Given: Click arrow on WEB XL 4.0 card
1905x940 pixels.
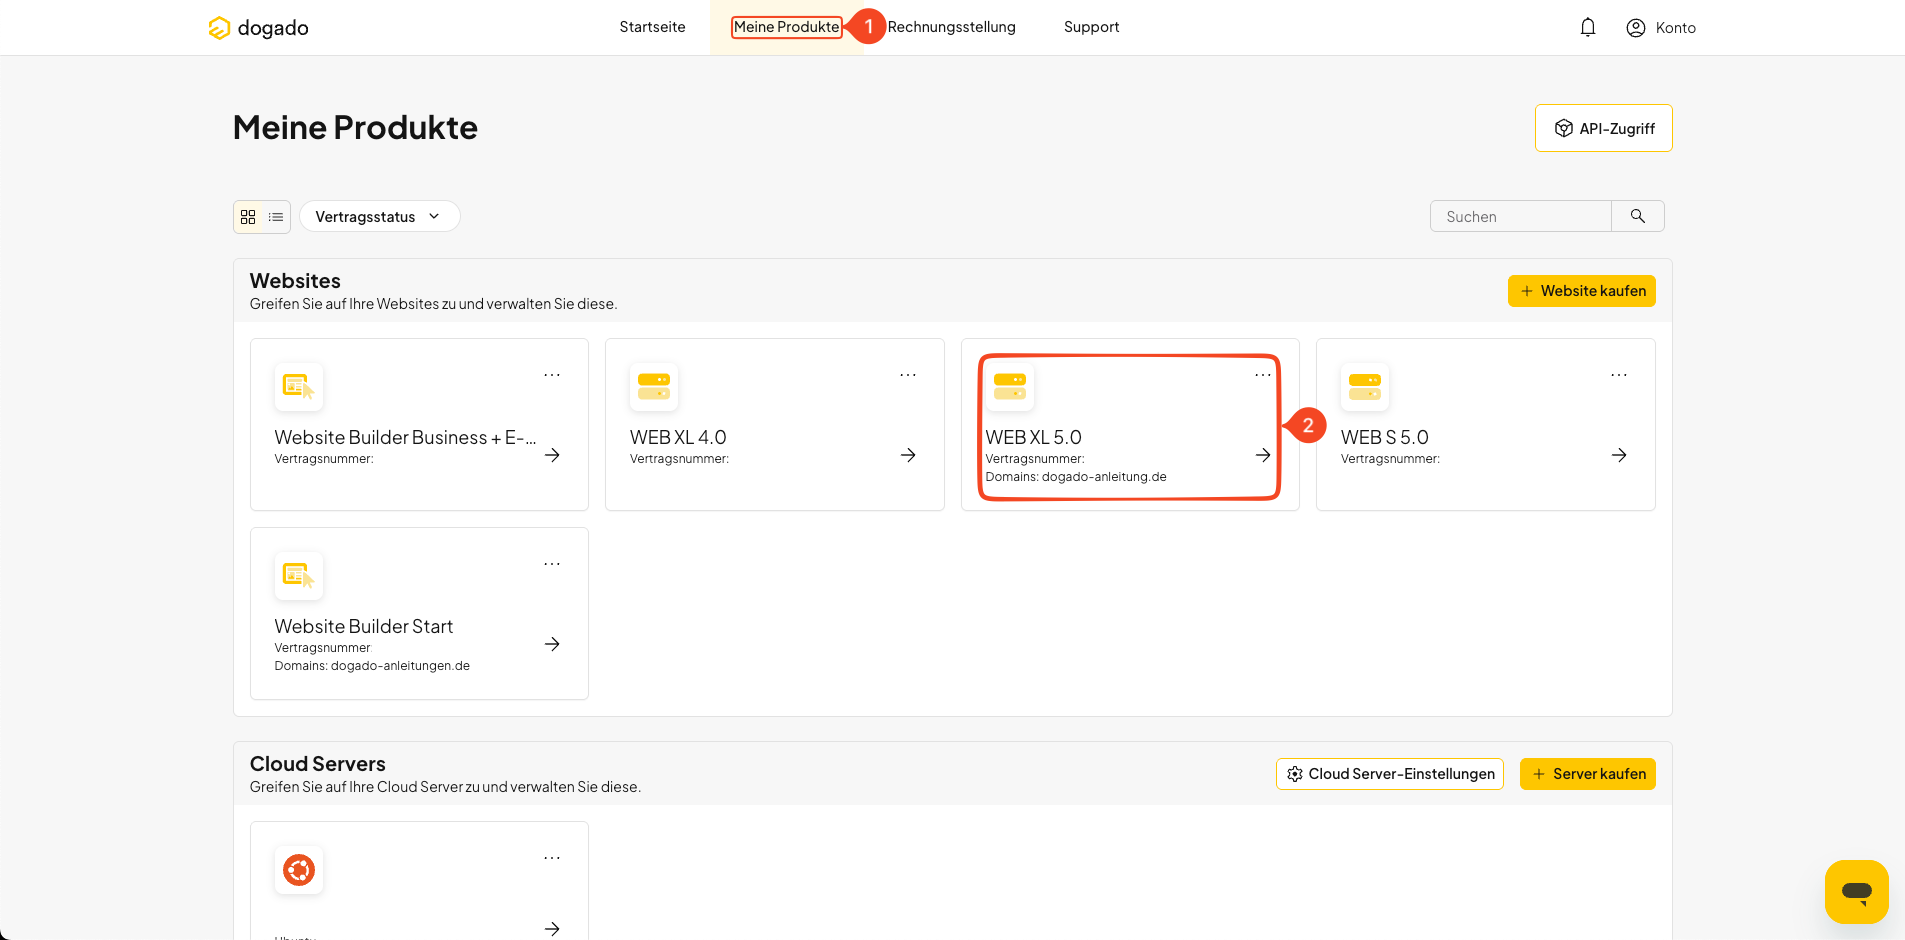Looking at the screenshot, I should pos(908,455).
